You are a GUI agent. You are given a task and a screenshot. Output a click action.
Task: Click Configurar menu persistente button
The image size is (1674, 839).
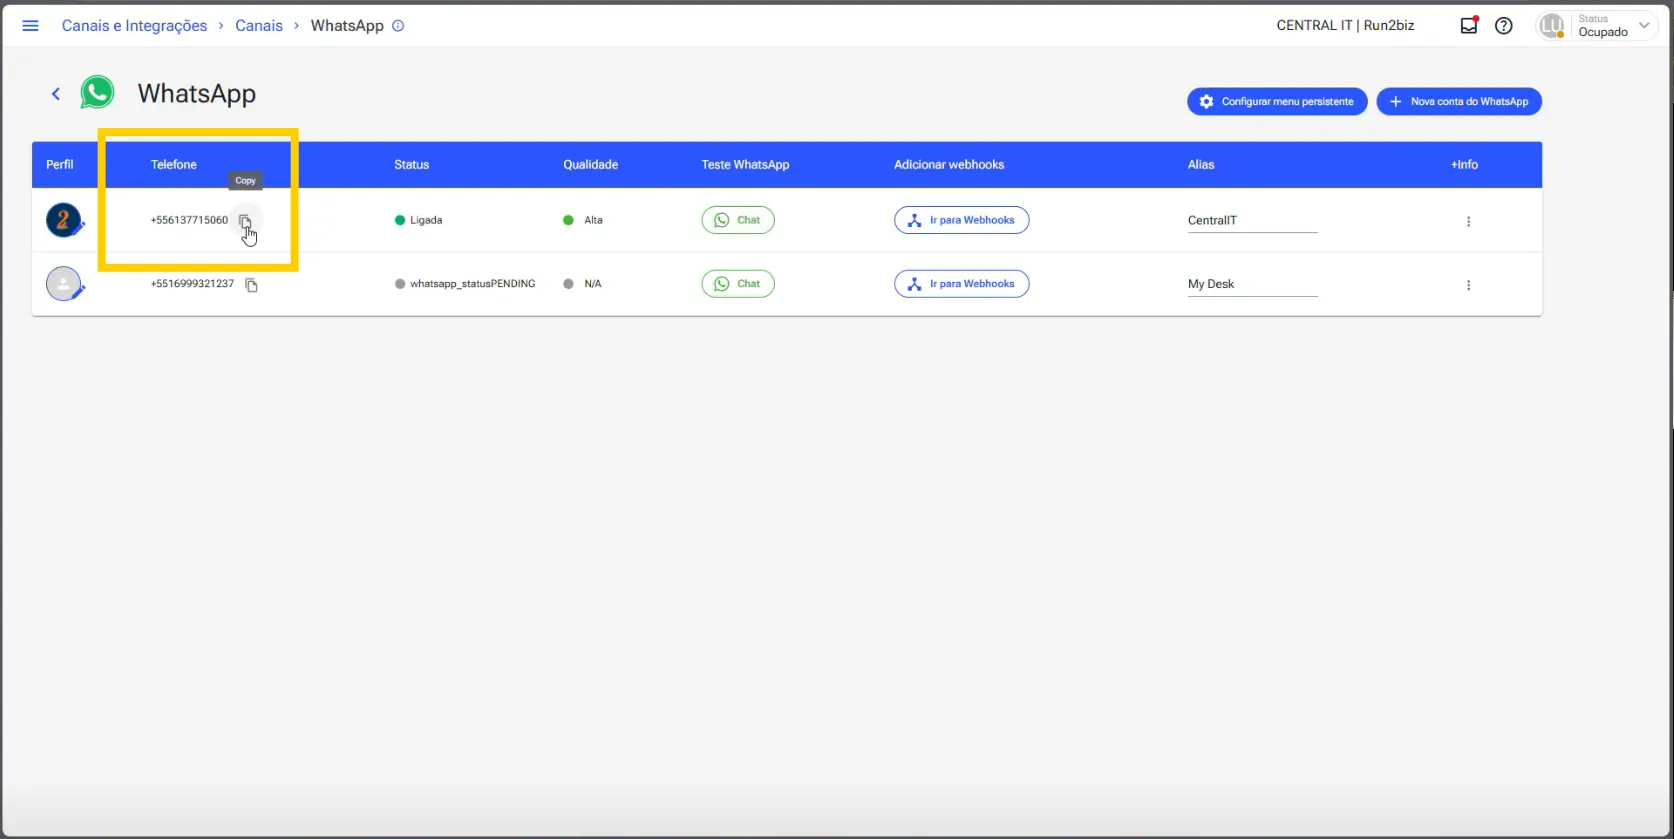click(x=1277, y=102)
